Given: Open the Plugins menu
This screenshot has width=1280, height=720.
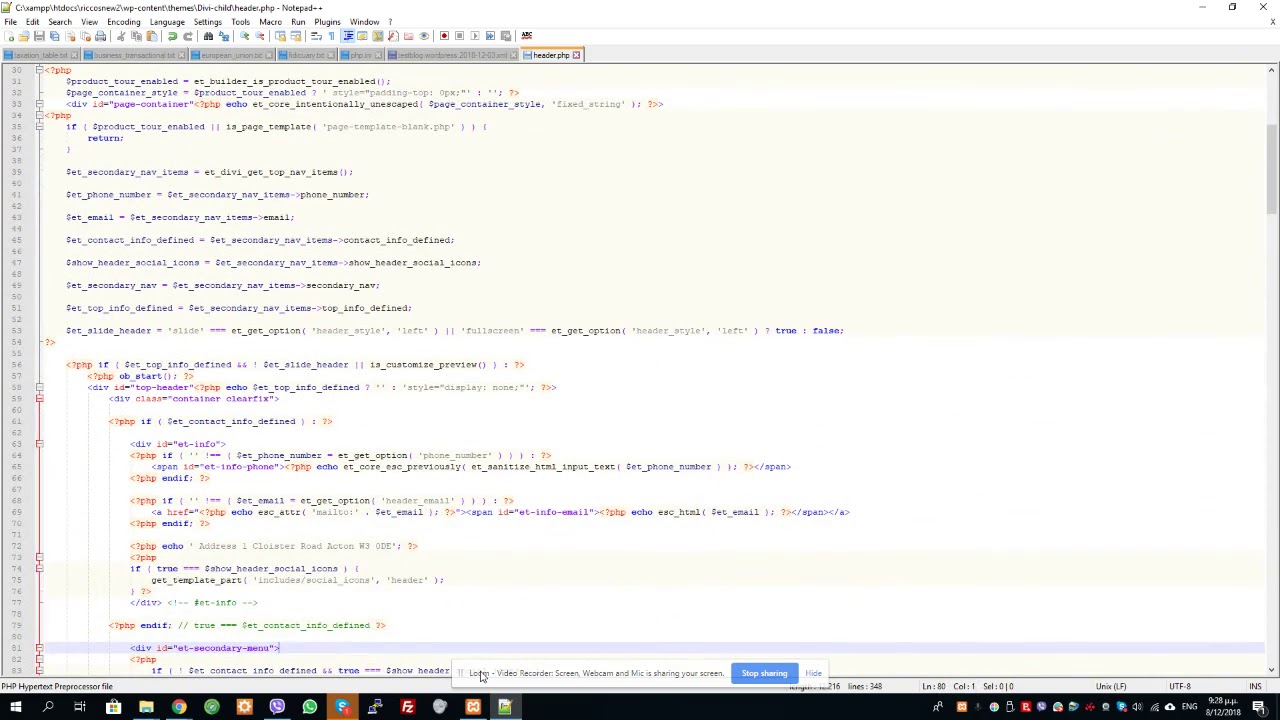Looking at the screenshot, I should coord(327,22).
